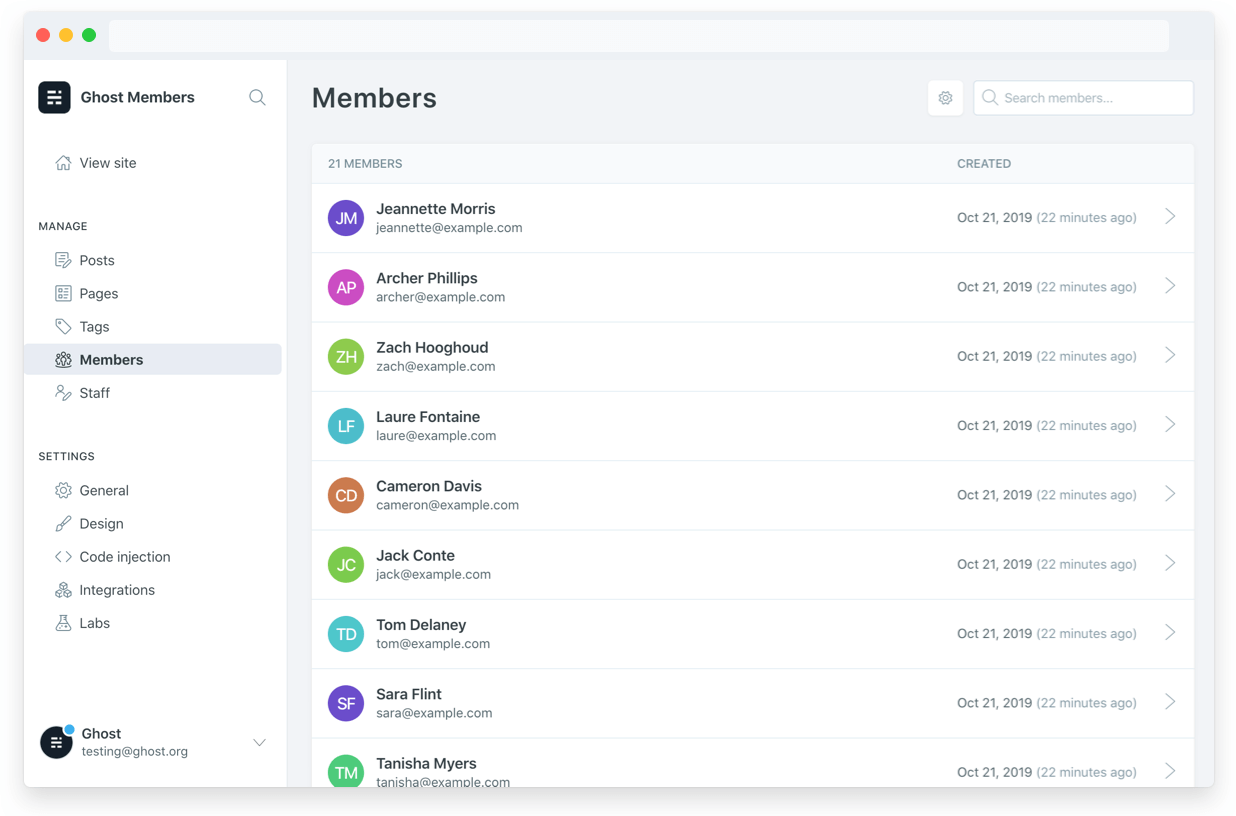Open Labs from the Settings section
The height and width of the screenshot is (816, 1236).
[x=95, y=622]
